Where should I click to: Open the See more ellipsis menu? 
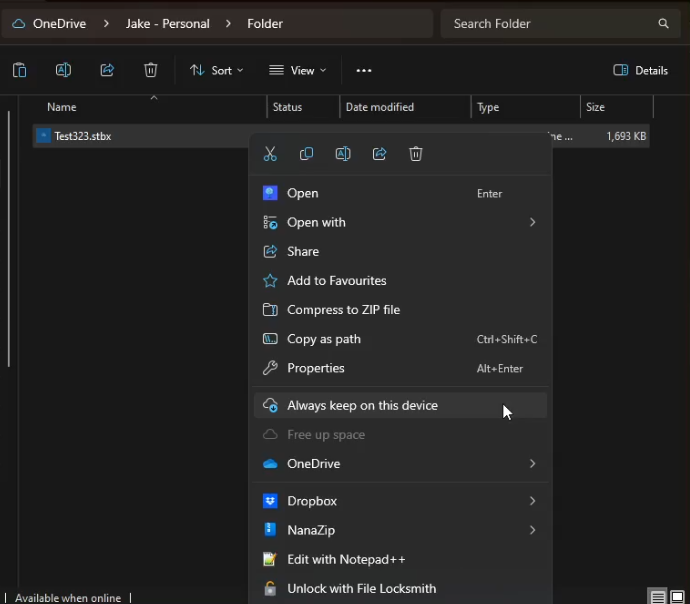pos(363,70)
